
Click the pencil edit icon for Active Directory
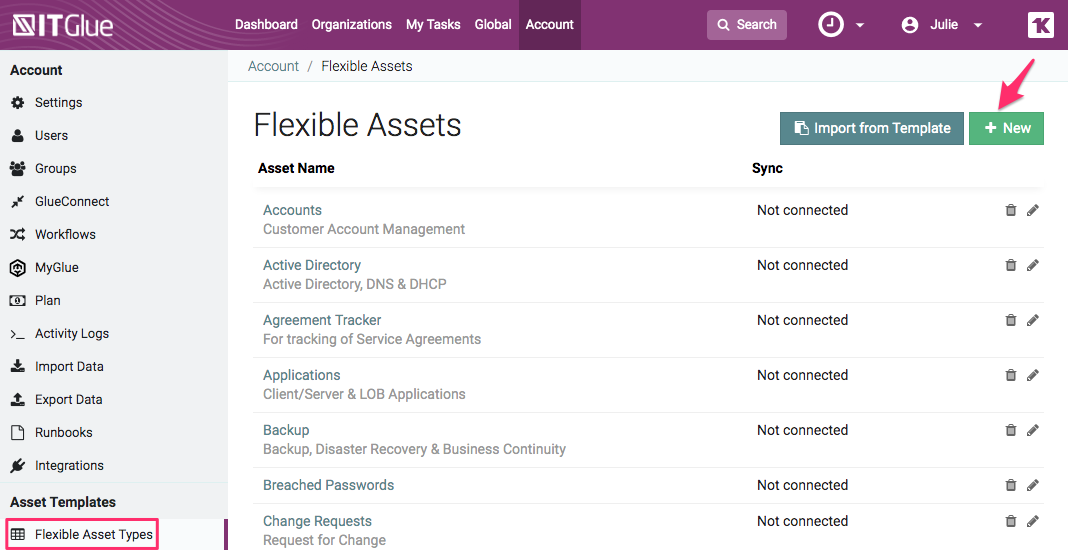click(x=1033, y=265)
